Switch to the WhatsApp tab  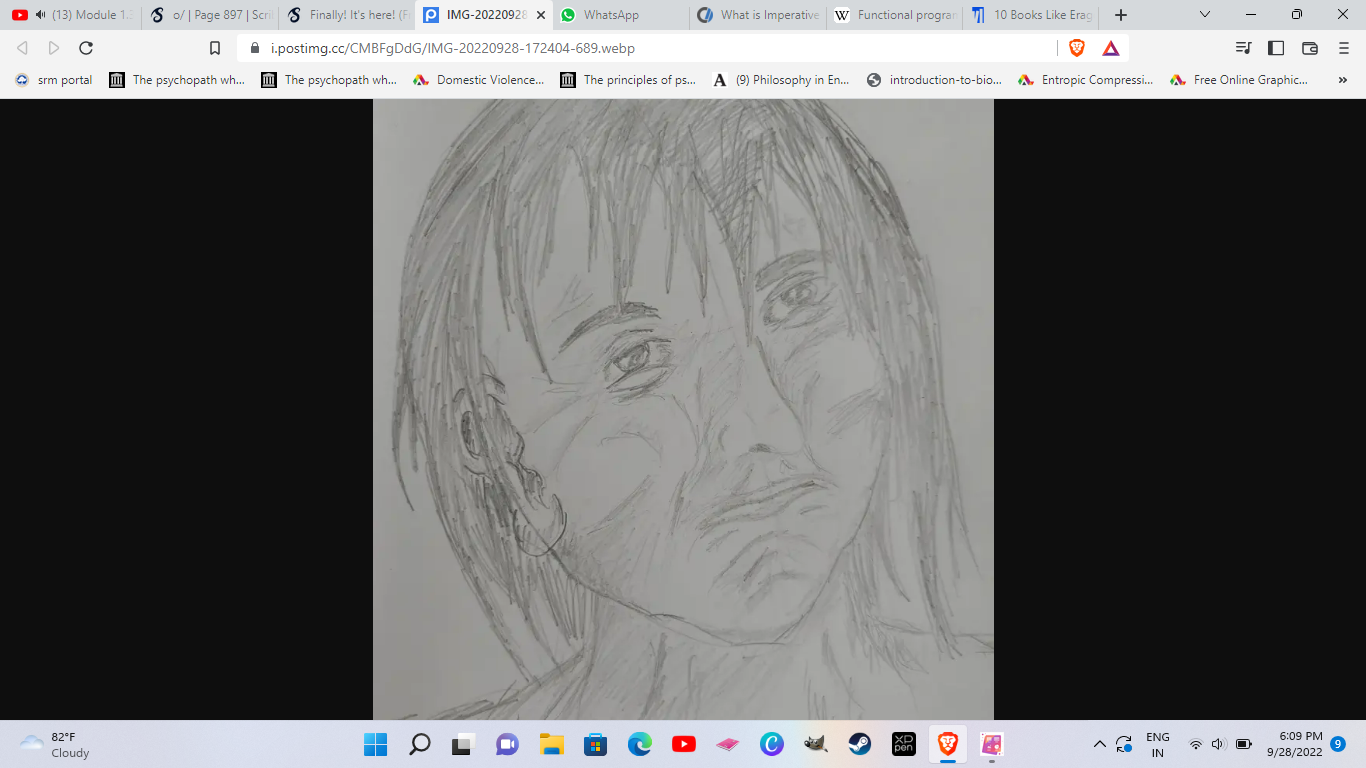[x=610, y=15]
